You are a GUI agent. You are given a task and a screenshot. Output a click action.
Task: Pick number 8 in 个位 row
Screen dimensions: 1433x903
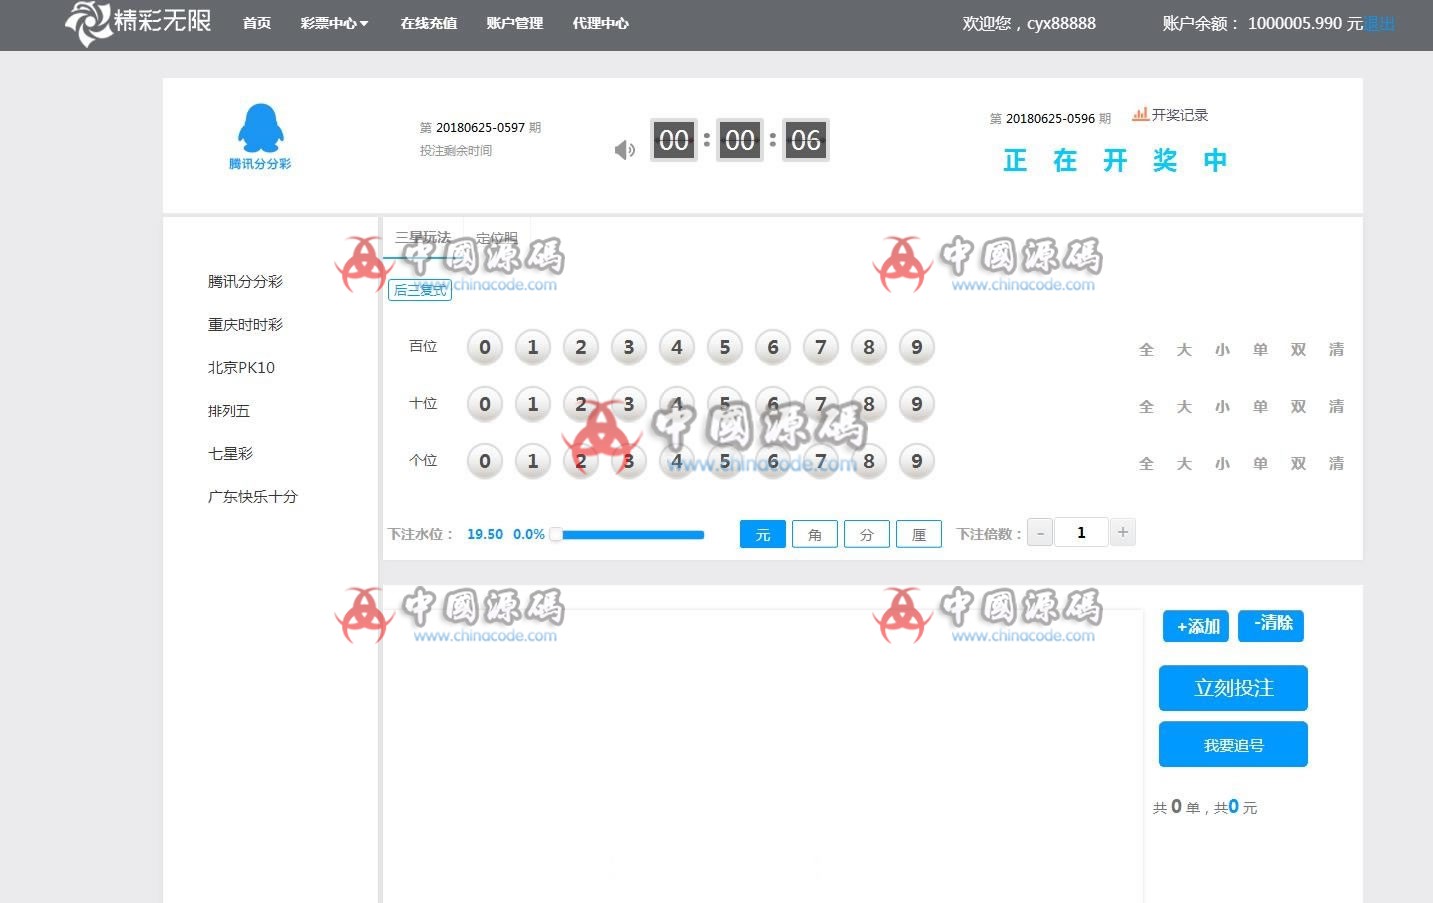(x=869, y=461)
